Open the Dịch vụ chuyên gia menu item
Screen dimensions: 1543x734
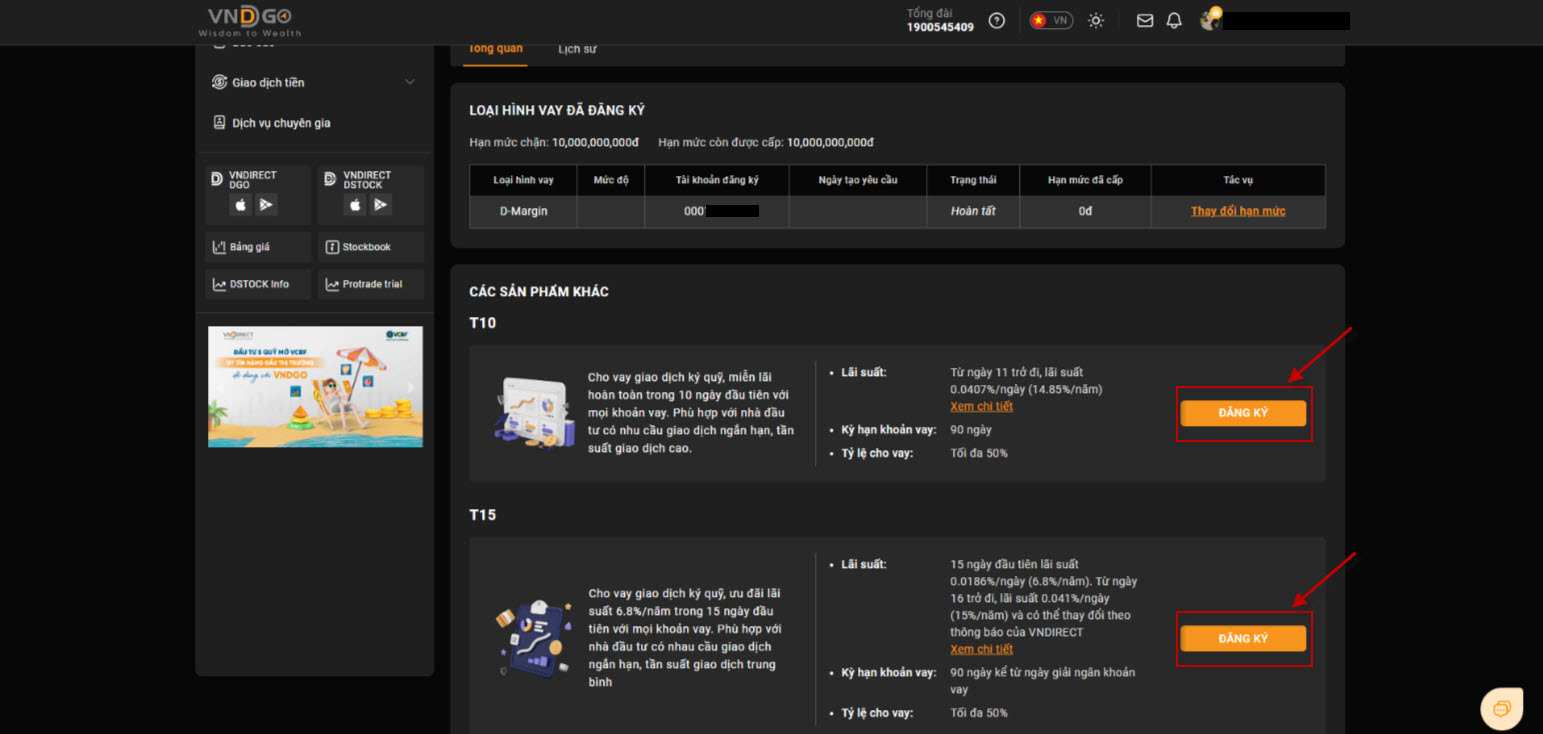[314, 123]
